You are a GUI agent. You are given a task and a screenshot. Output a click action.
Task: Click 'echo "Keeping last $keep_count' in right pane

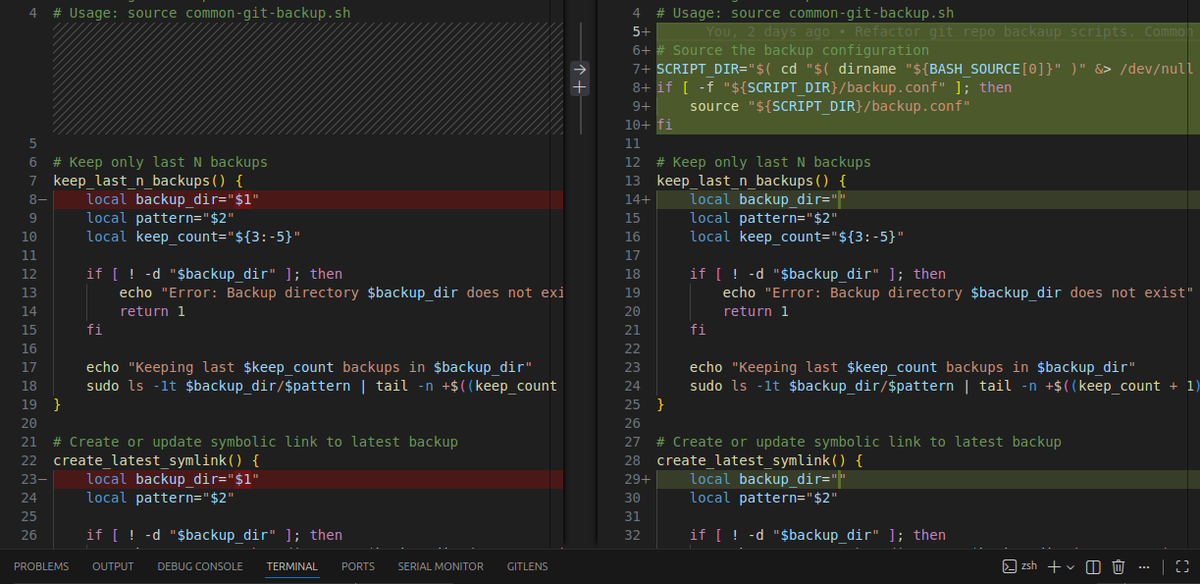[912, 367]
